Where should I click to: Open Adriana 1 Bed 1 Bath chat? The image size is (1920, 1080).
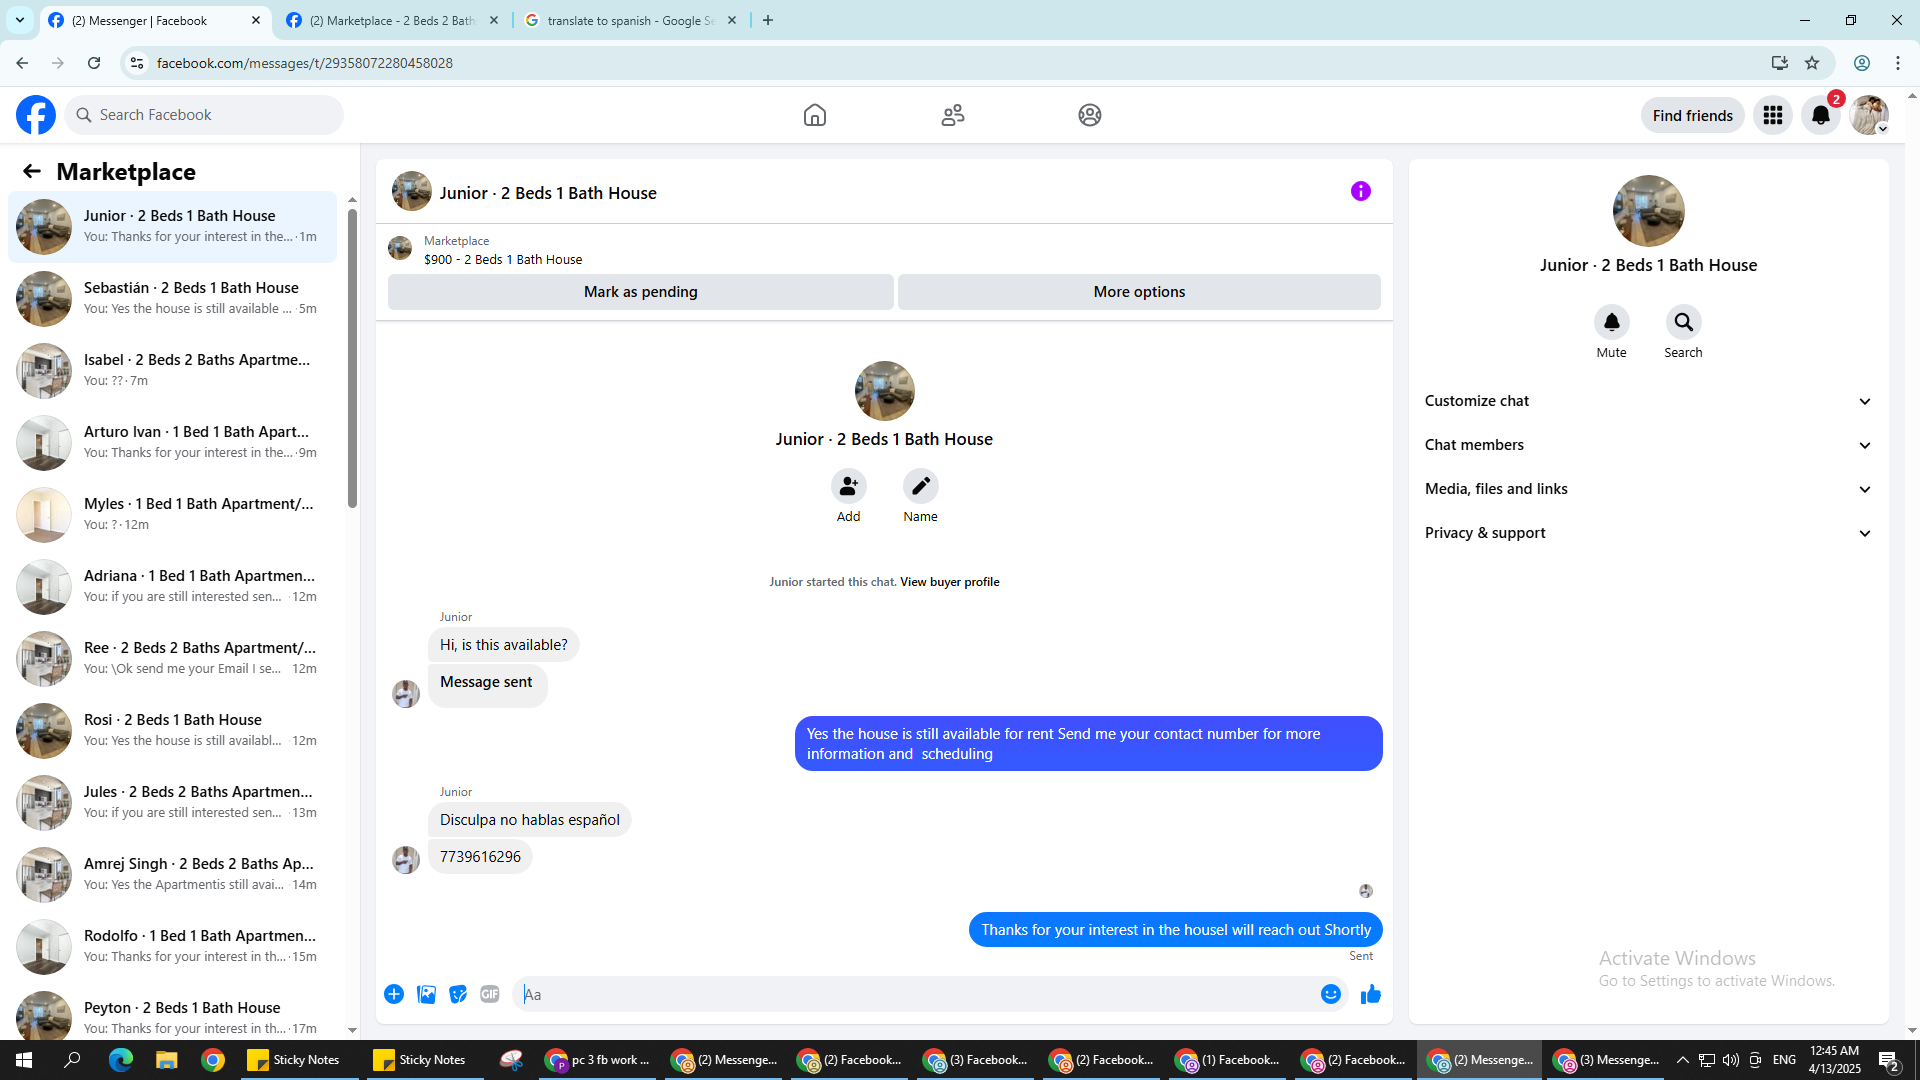(173, 586)
